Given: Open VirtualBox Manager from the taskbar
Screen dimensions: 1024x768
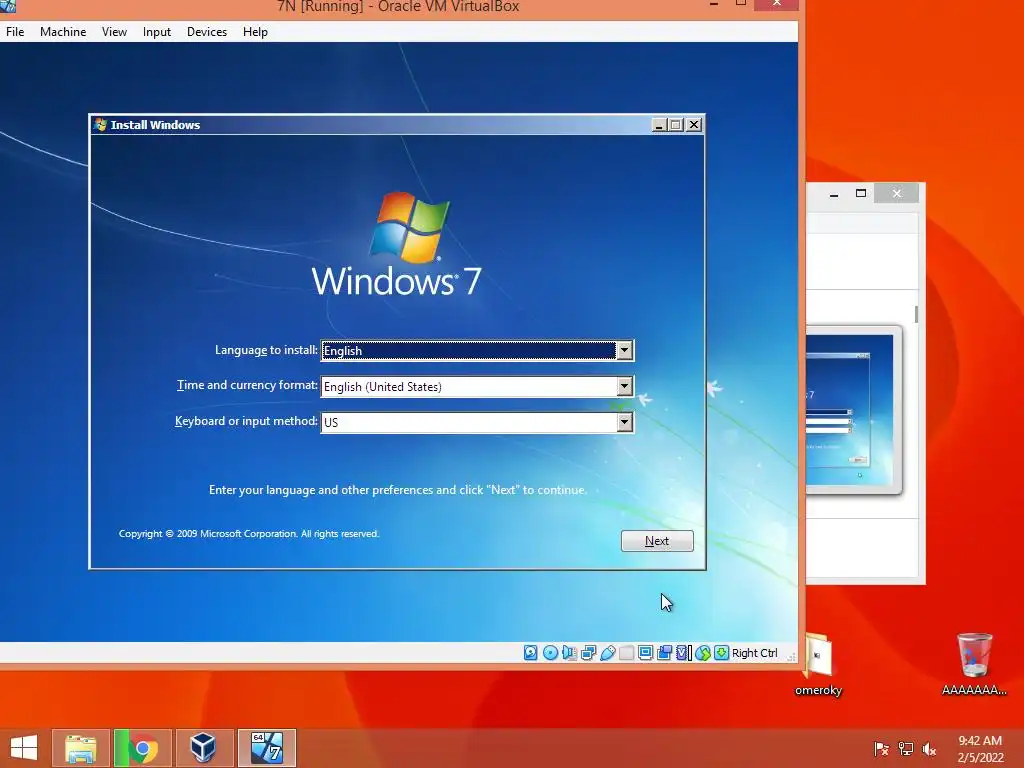Looking at the screenshot, I should point(203,748).
